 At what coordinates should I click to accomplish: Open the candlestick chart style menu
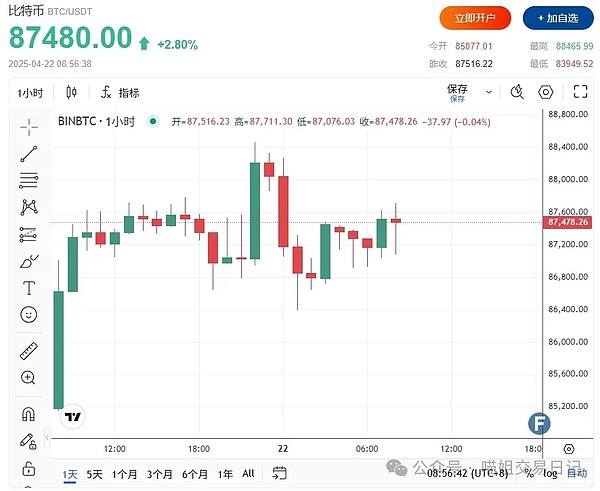[x=71, y=93]
